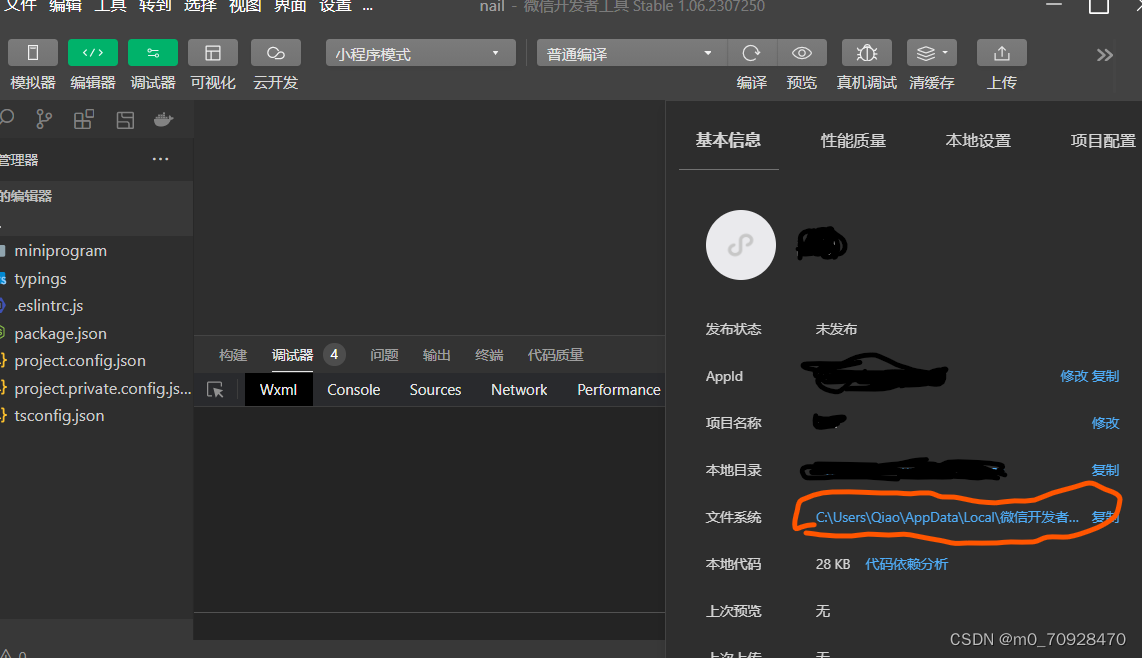Open the 设置 menu in menu bar
Viewport: 1142px width, 658px height.
click(x=335, y=6)
